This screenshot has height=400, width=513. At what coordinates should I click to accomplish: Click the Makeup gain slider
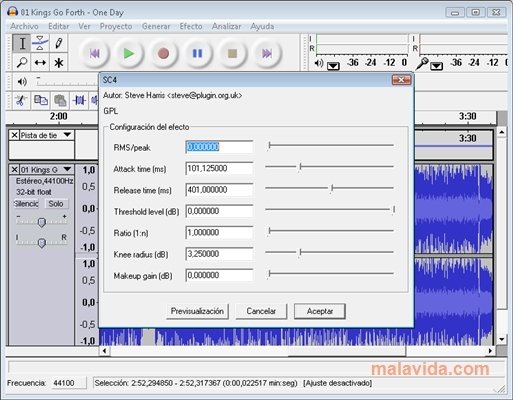click(330, 274)
